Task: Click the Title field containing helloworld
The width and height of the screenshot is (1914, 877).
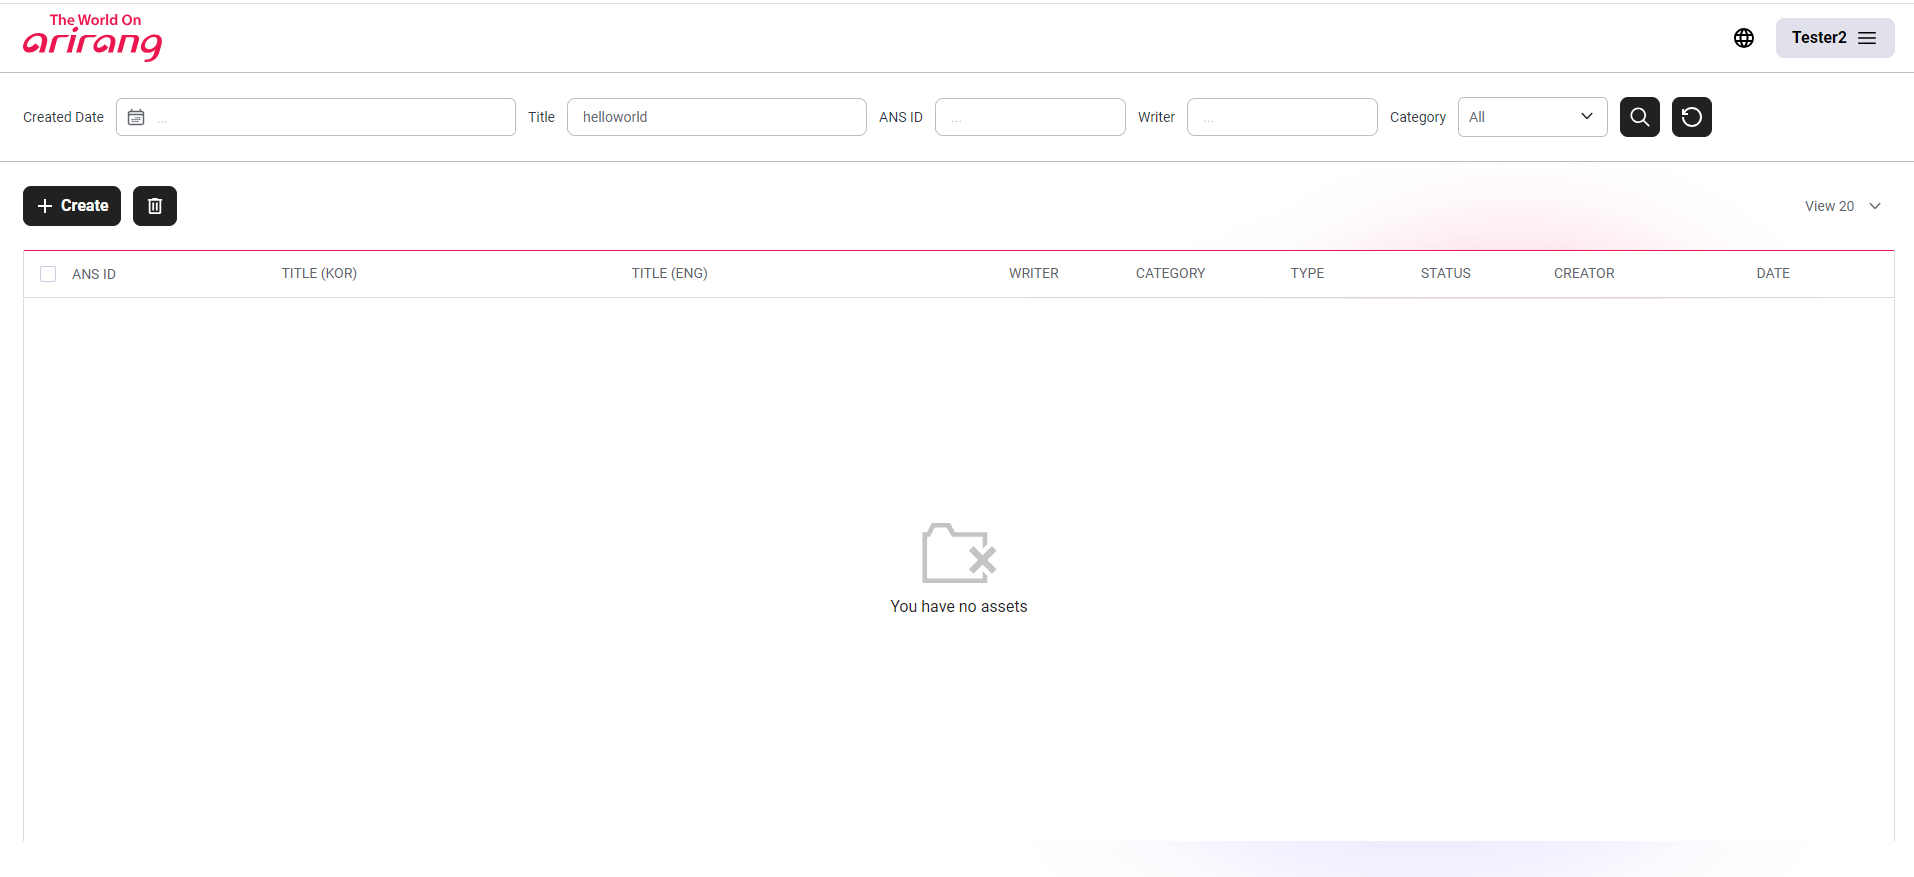Action: [x=716, y=117]
